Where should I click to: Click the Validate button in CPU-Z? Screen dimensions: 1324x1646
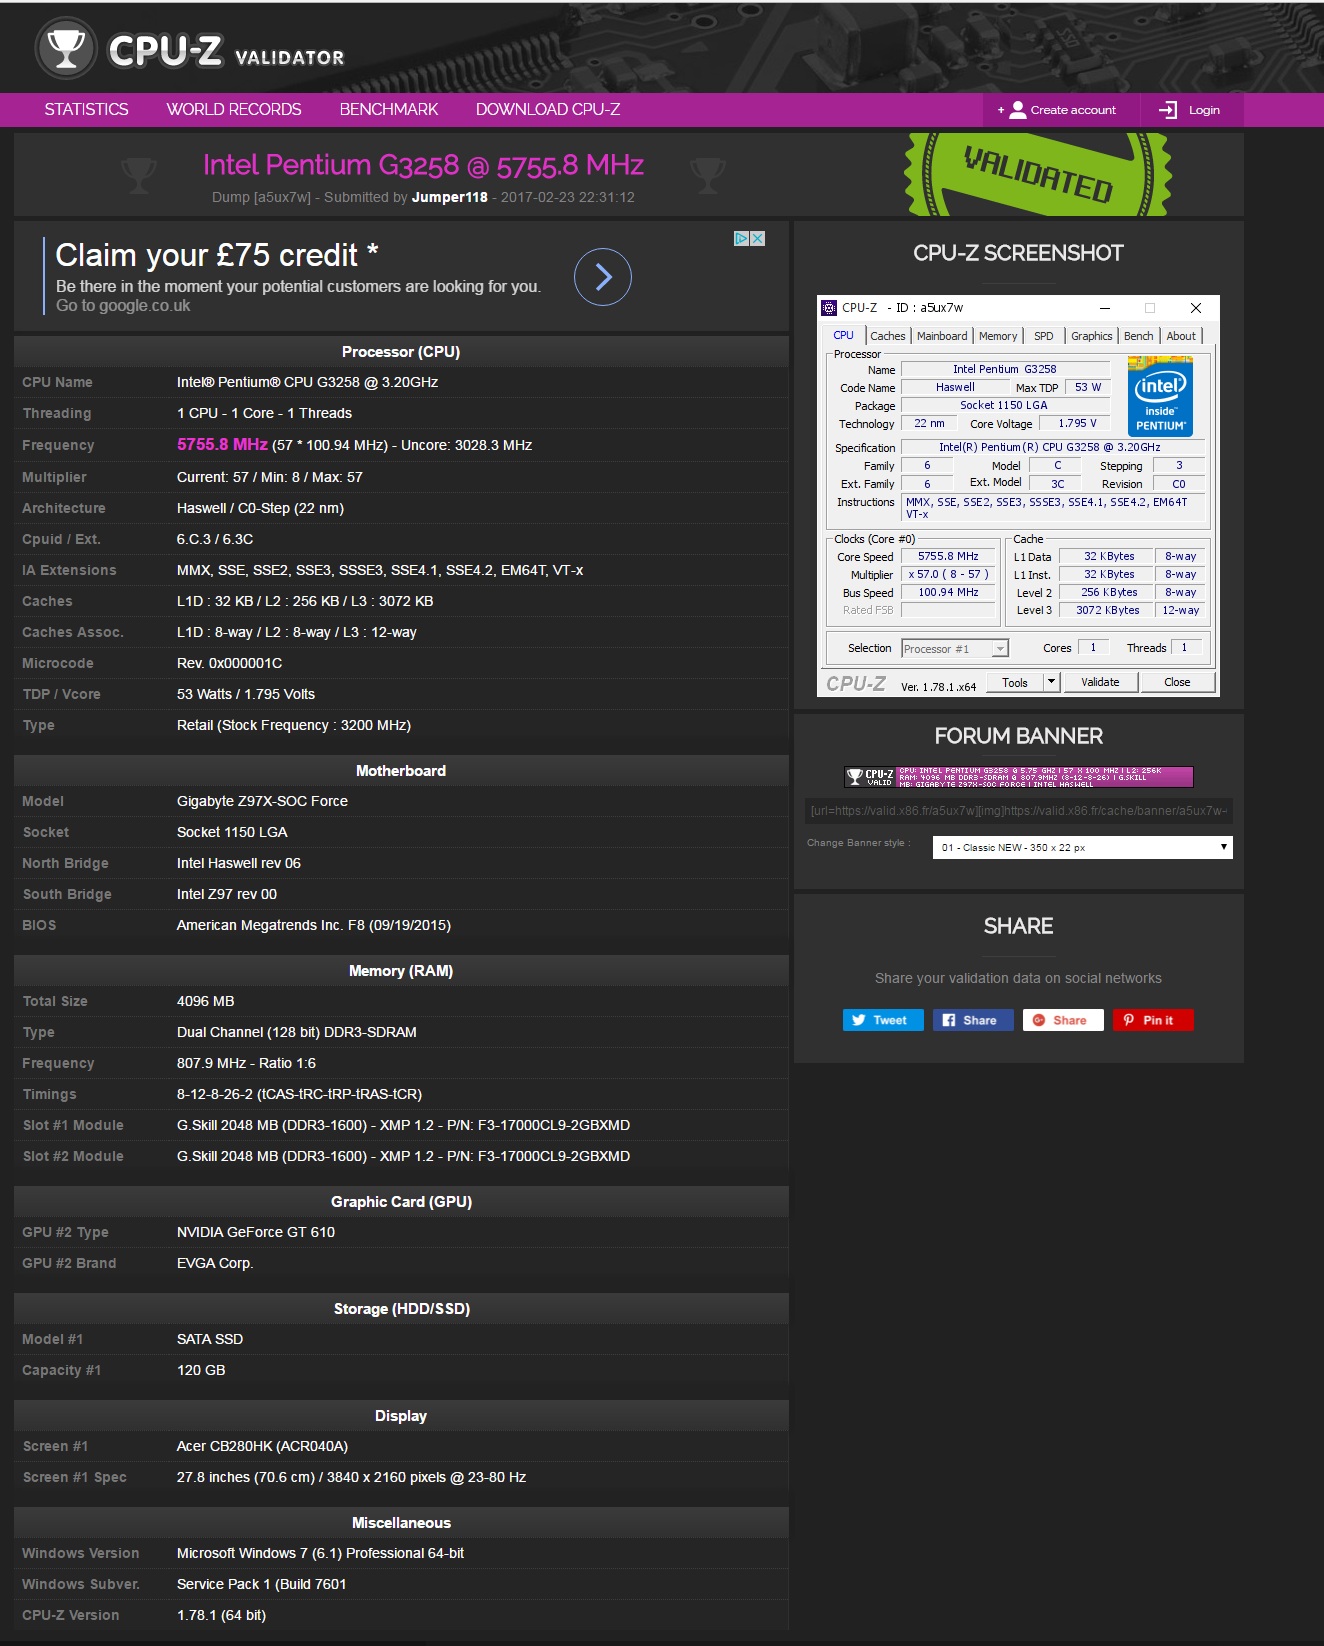tap(1100, 682)
